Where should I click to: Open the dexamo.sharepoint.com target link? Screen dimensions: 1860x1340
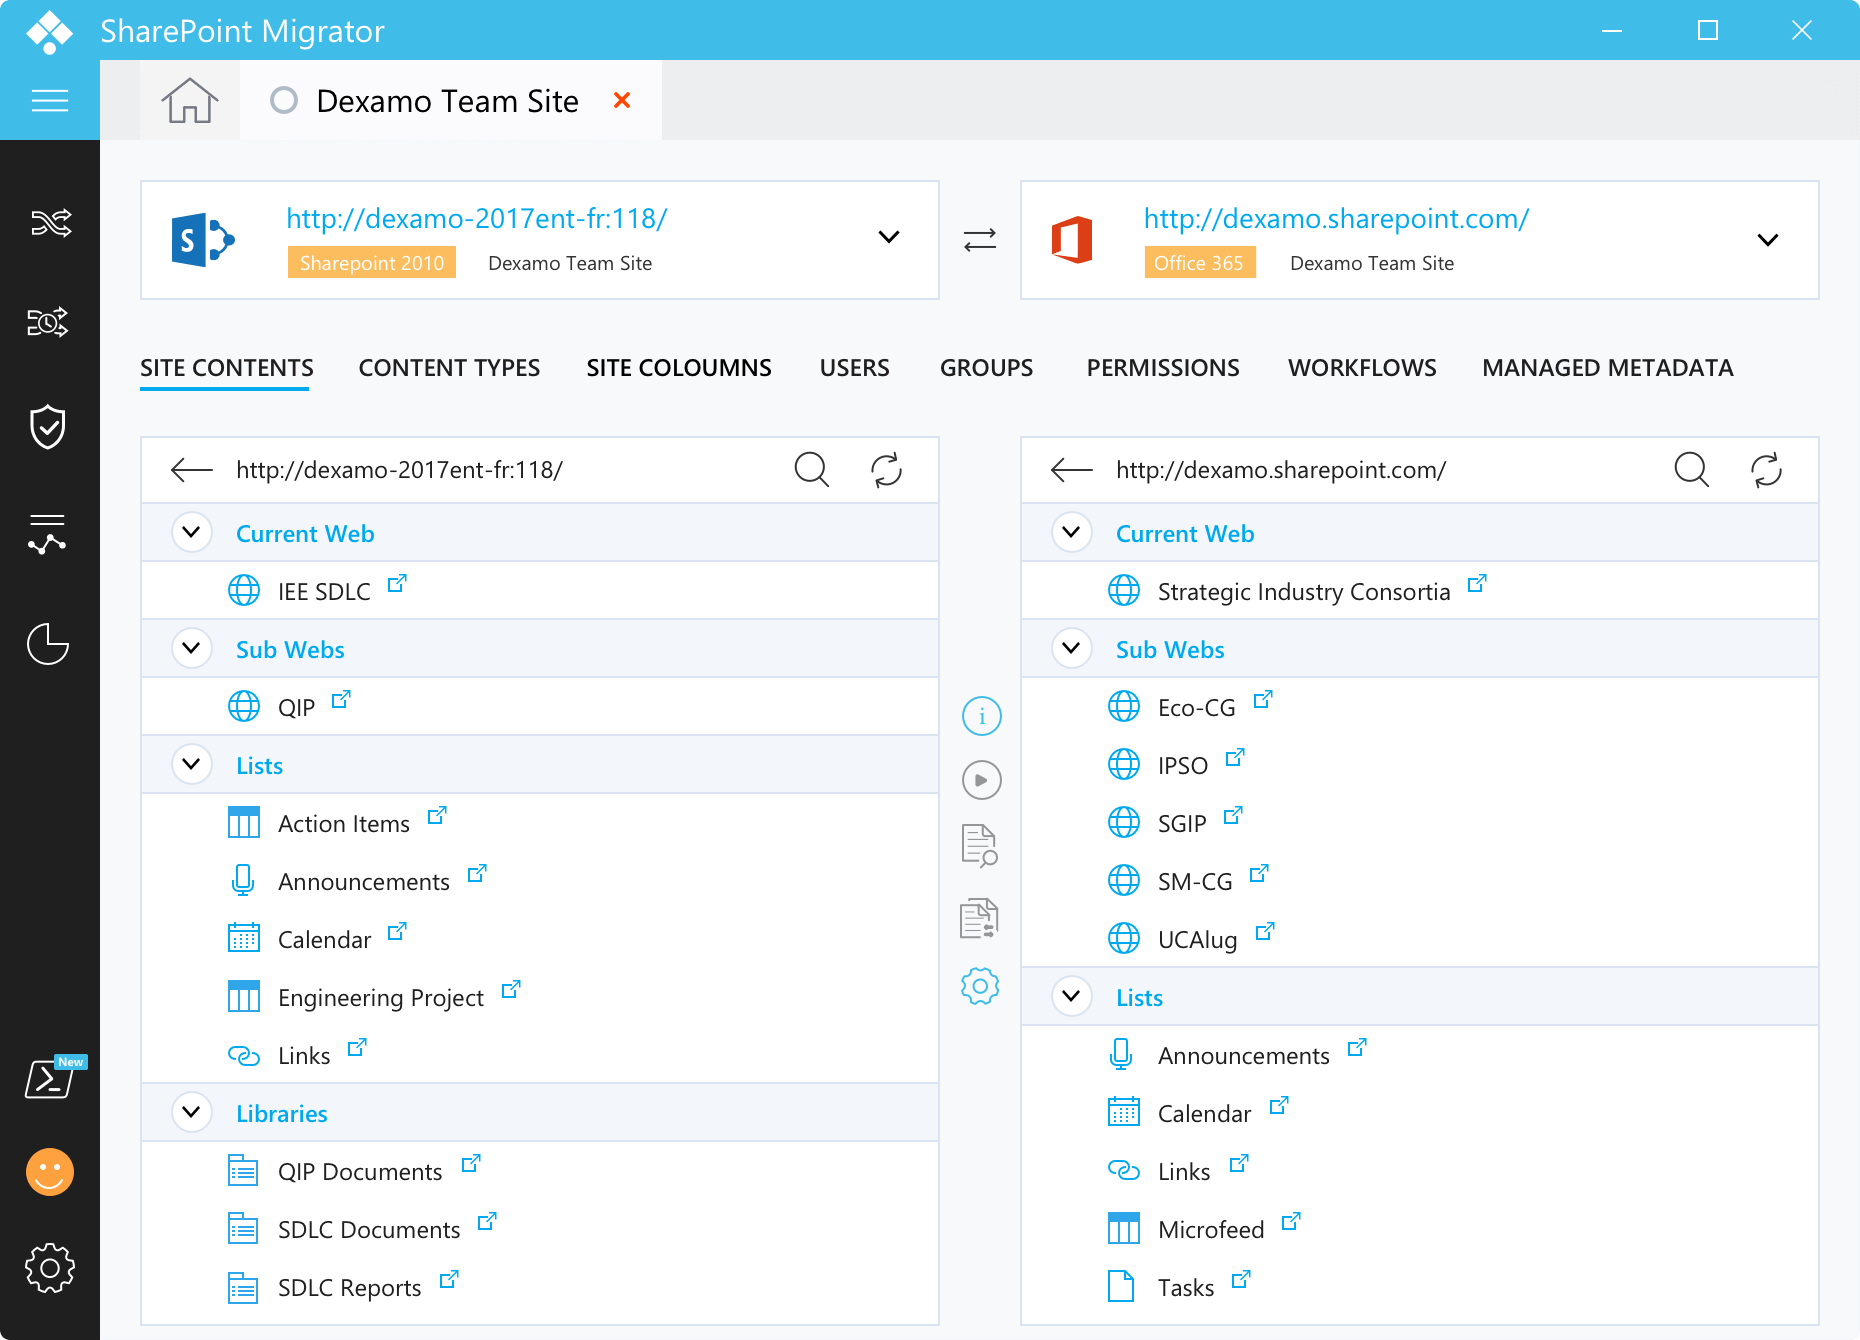(1337, 218)
